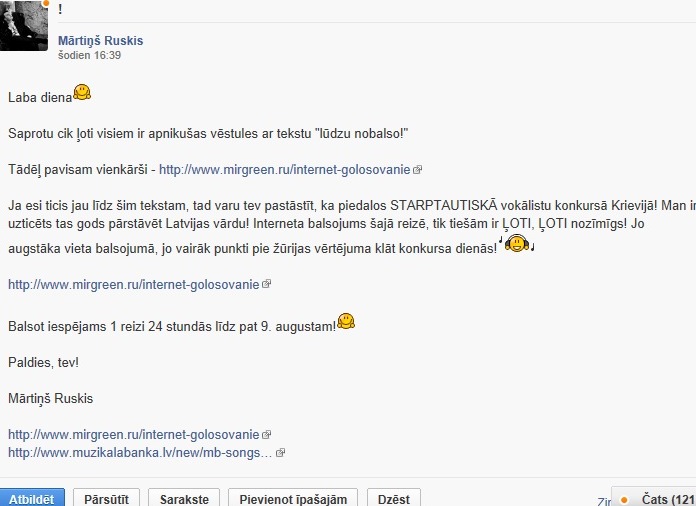Screen dimensions: 696x506
Task: Click the Sarakste conversation button
Action: (x=184, y=498)
